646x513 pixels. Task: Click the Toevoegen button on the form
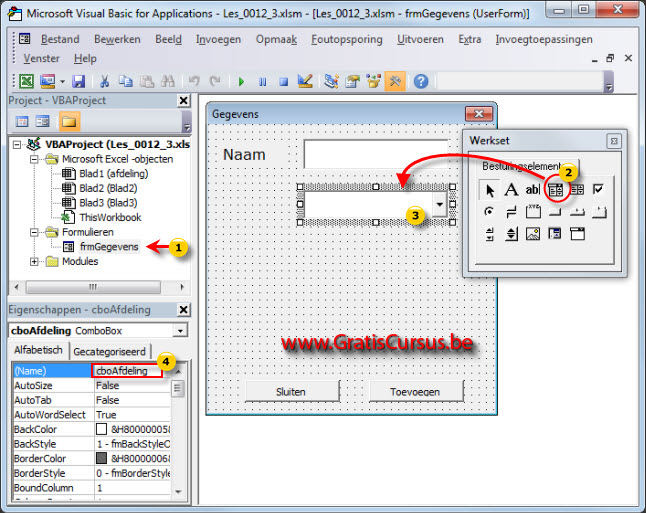click(415, 392)
